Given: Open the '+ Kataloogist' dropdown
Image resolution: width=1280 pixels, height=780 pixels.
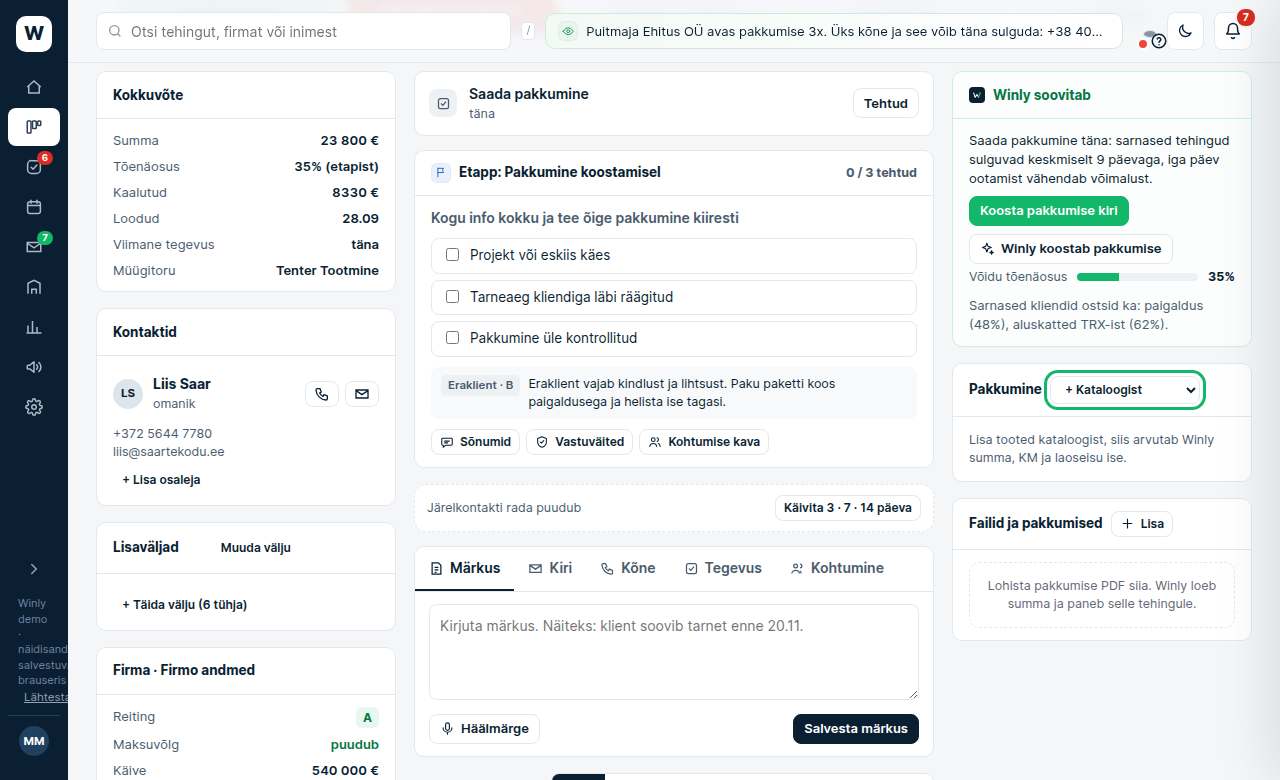Looking at the screenshot, I should point(1125,390).
